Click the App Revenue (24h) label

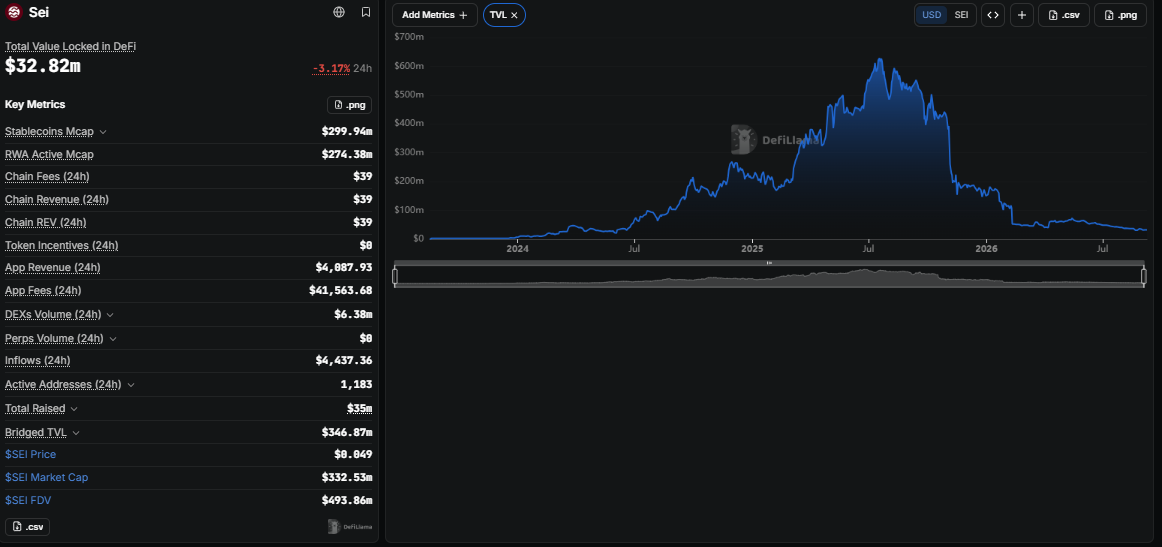tap(53, 268)
